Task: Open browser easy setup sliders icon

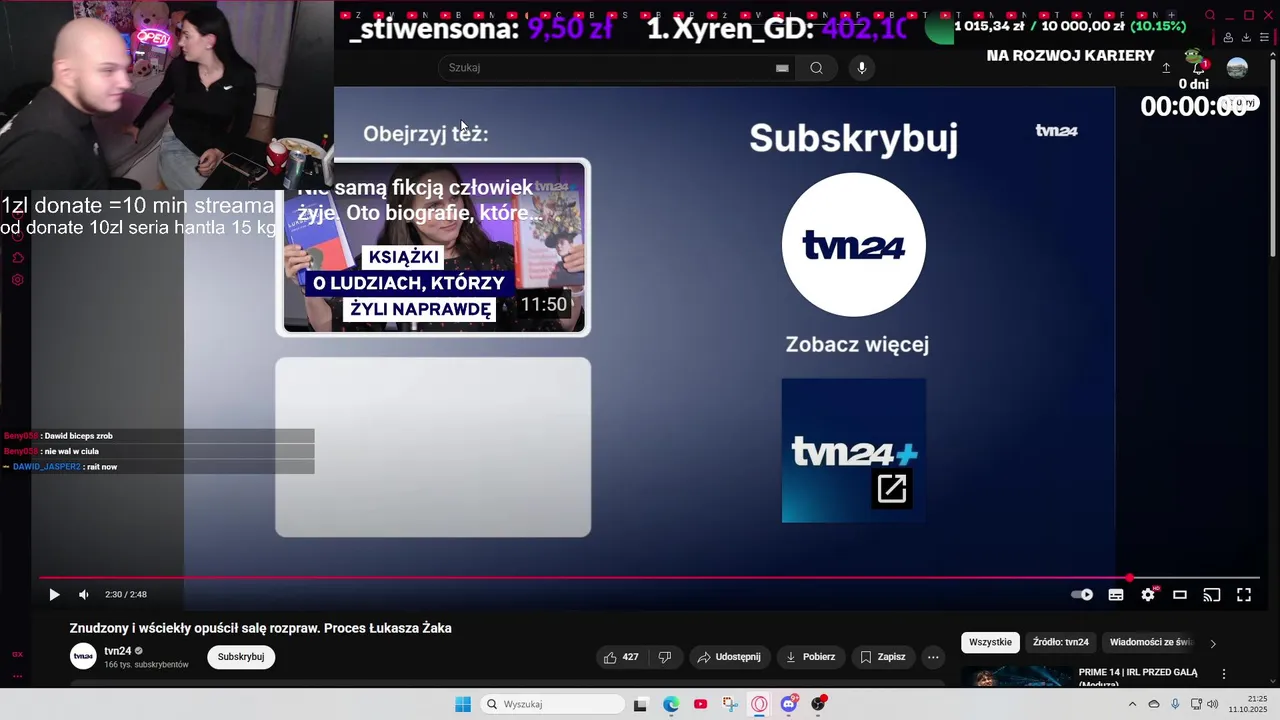Action: [x=1263, y=38]
